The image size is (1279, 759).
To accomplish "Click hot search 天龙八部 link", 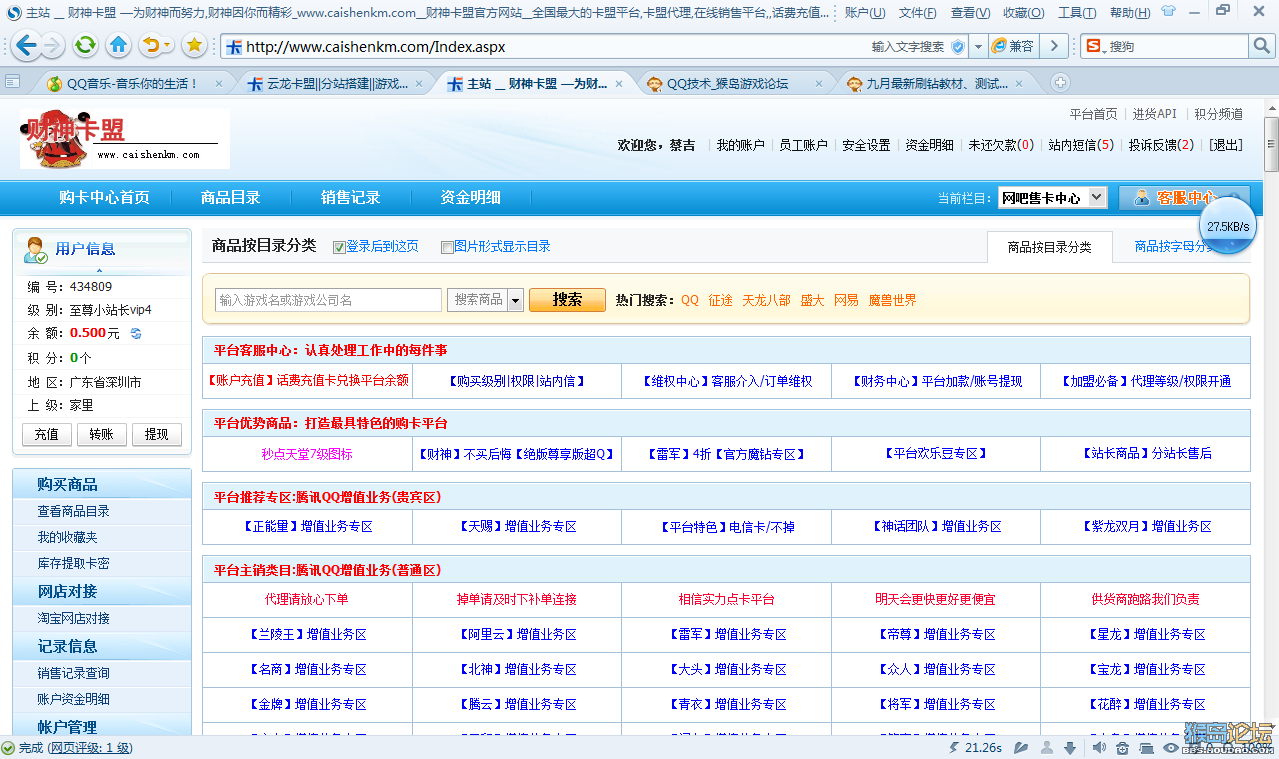I will (766, 300).
